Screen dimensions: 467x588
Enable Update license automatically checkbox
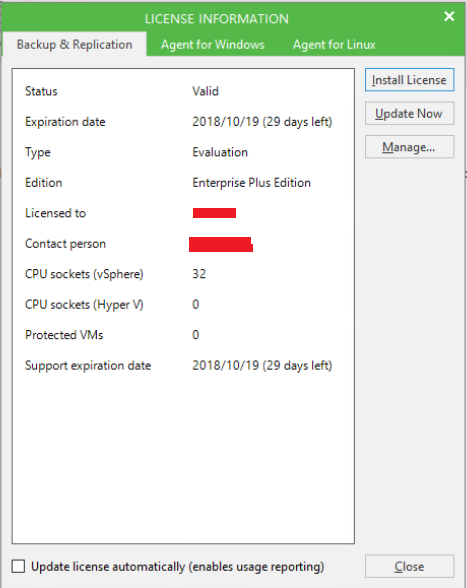click(18, 566)
